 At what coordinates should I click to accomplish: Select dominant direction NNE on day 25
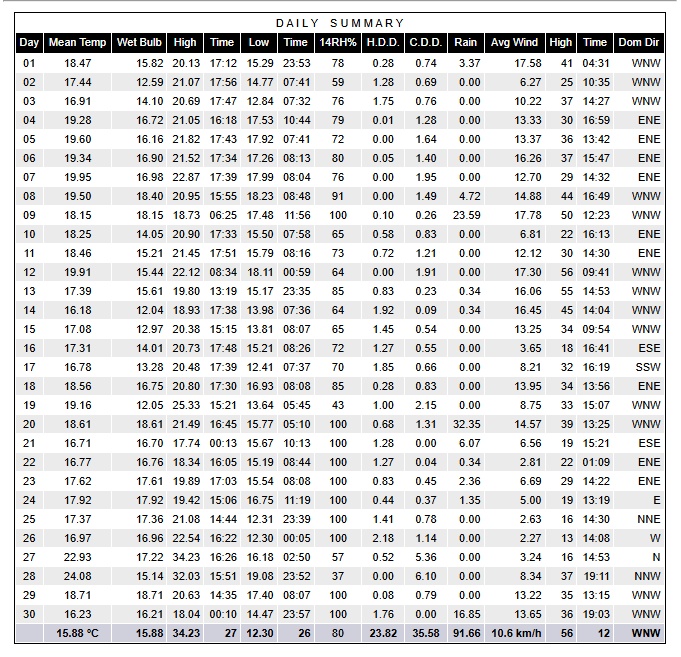coord(649,519)
